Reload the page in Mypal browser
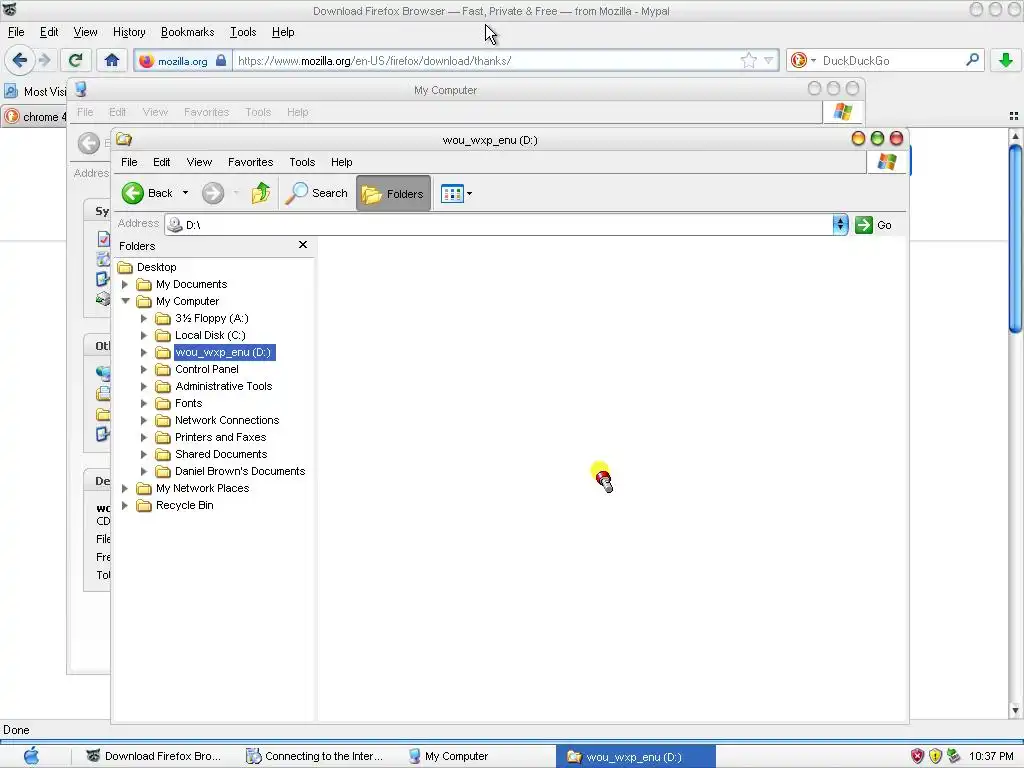 coord(75,61)
